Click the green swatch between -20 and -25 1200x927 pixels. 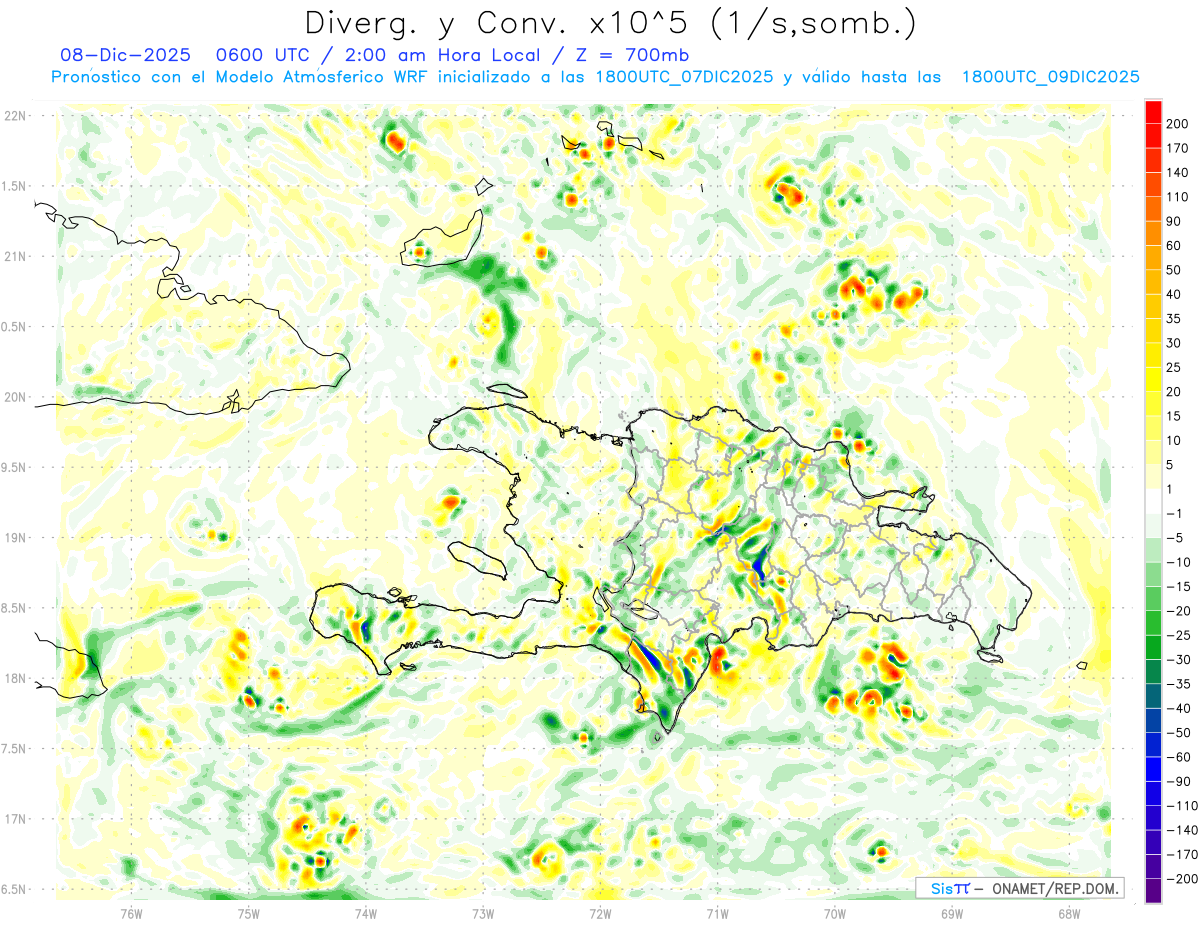pyautogui.click(x=1153, y=623)
